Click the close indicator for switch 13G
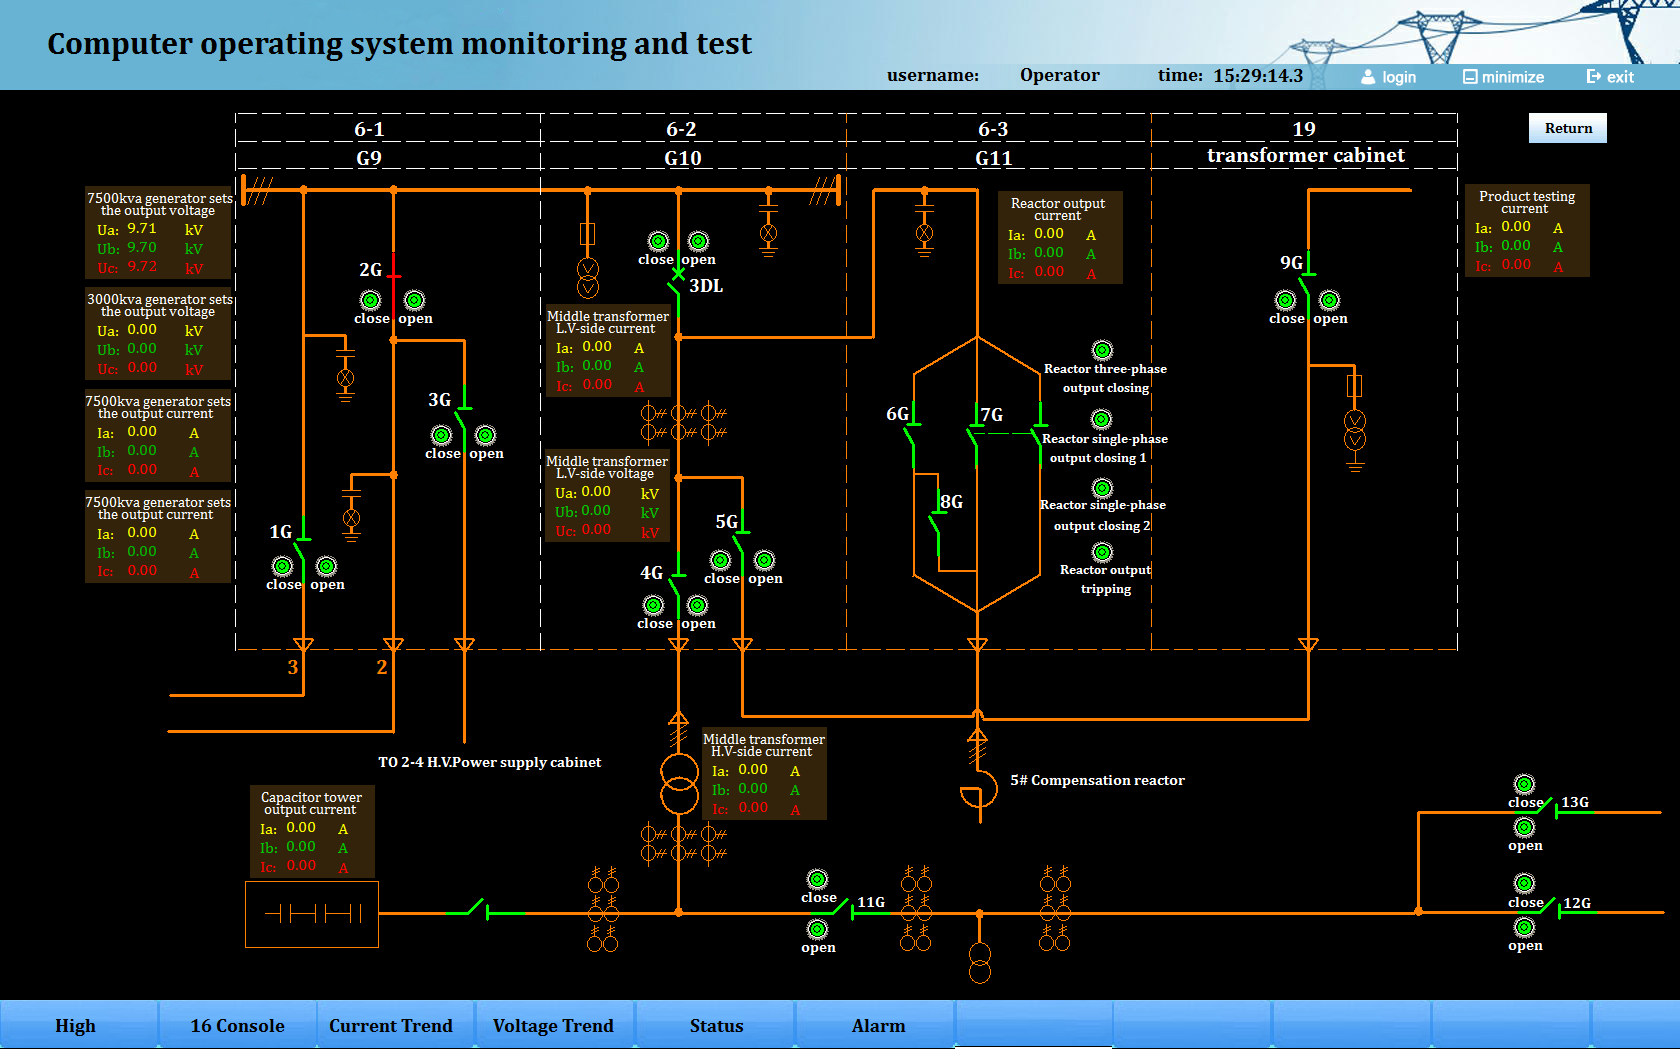1680x1050 pixels. (1524, 785)
